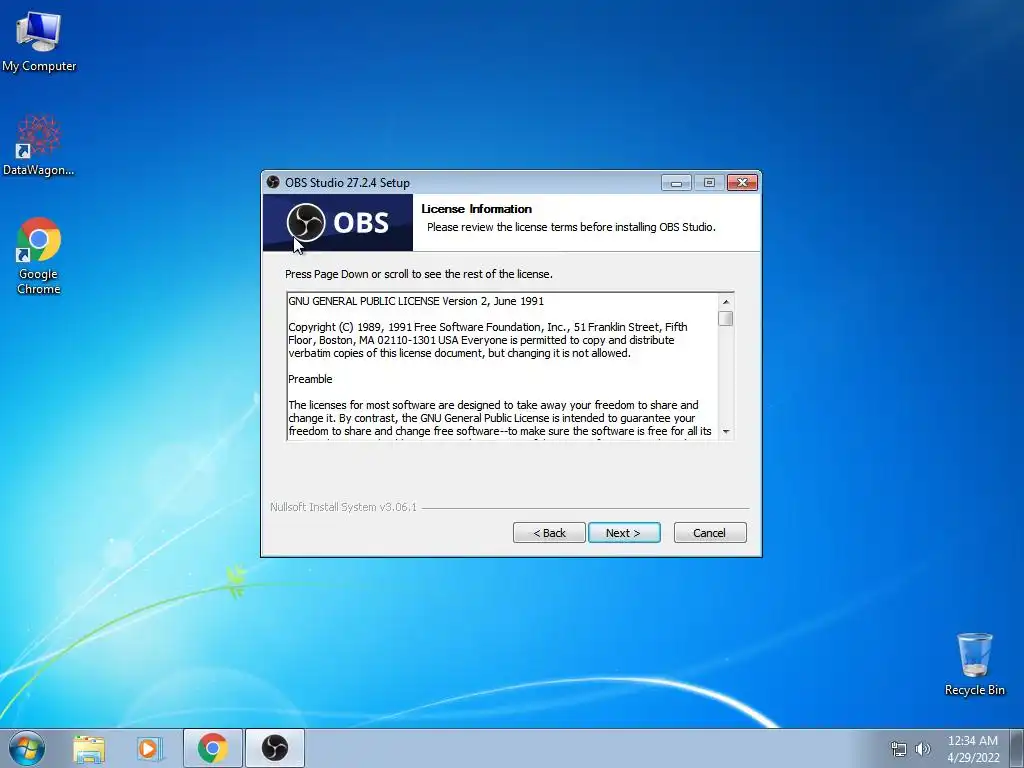Viewport: 1024px width, 768px height.
Task: Click the license scrollbar up arrow
Action: point(726,301)
